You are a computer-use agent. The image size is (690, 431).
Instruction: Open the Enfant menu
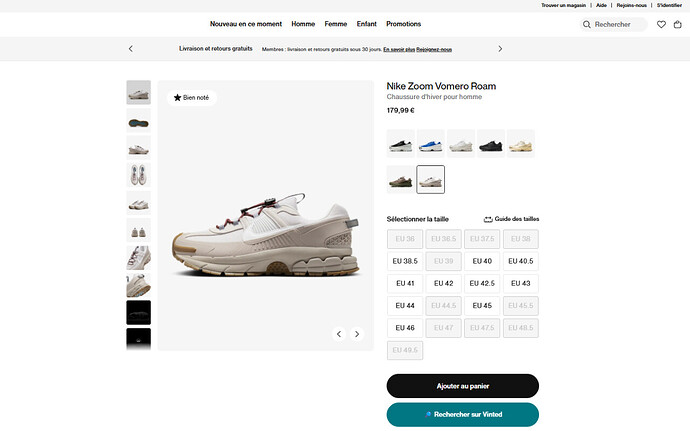(367, 24)
